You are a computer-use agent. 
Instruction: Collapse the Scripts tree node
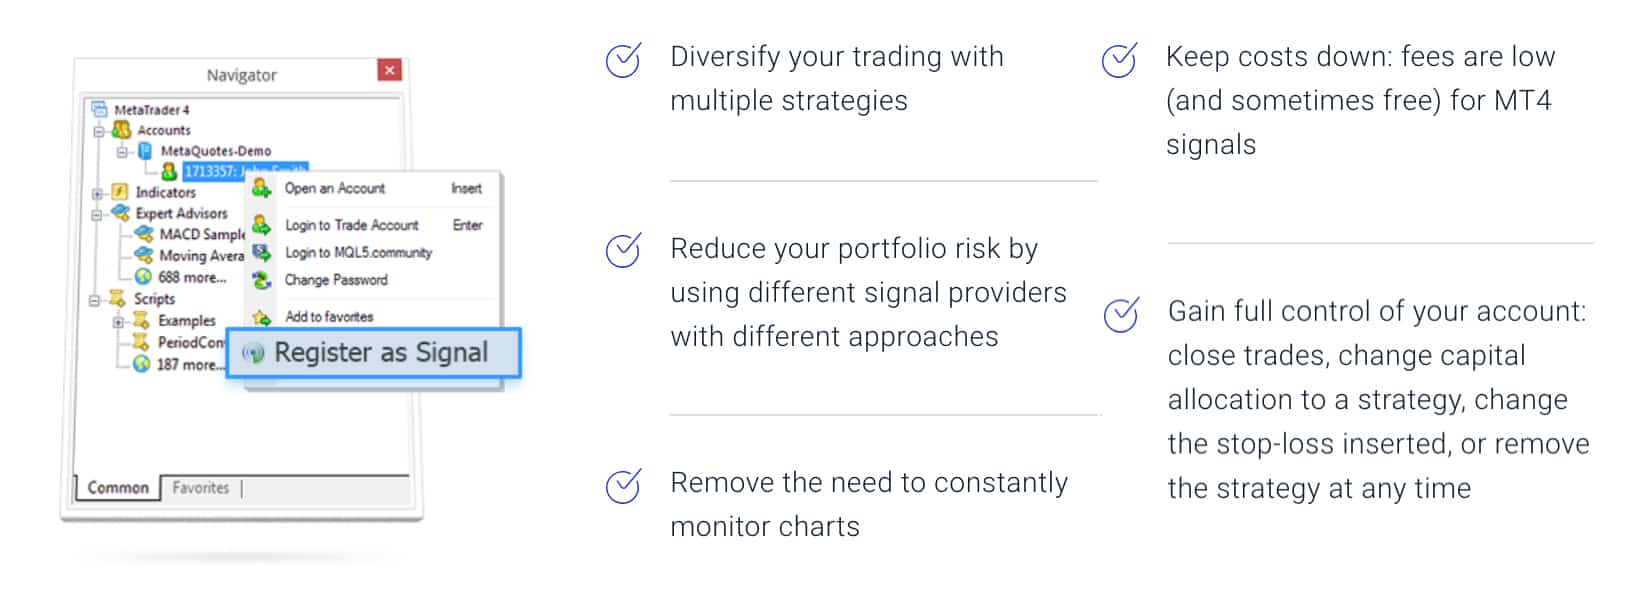coord(95,300)
